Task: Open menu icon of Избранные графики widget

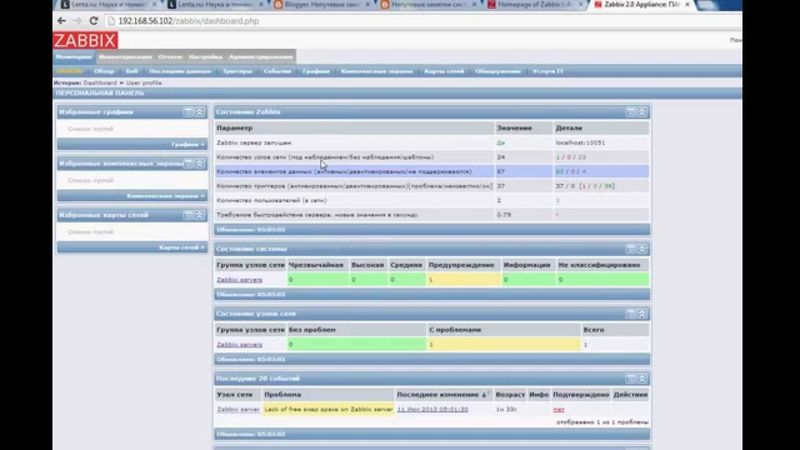Action: pyautogui.click(x=188, y=112)
